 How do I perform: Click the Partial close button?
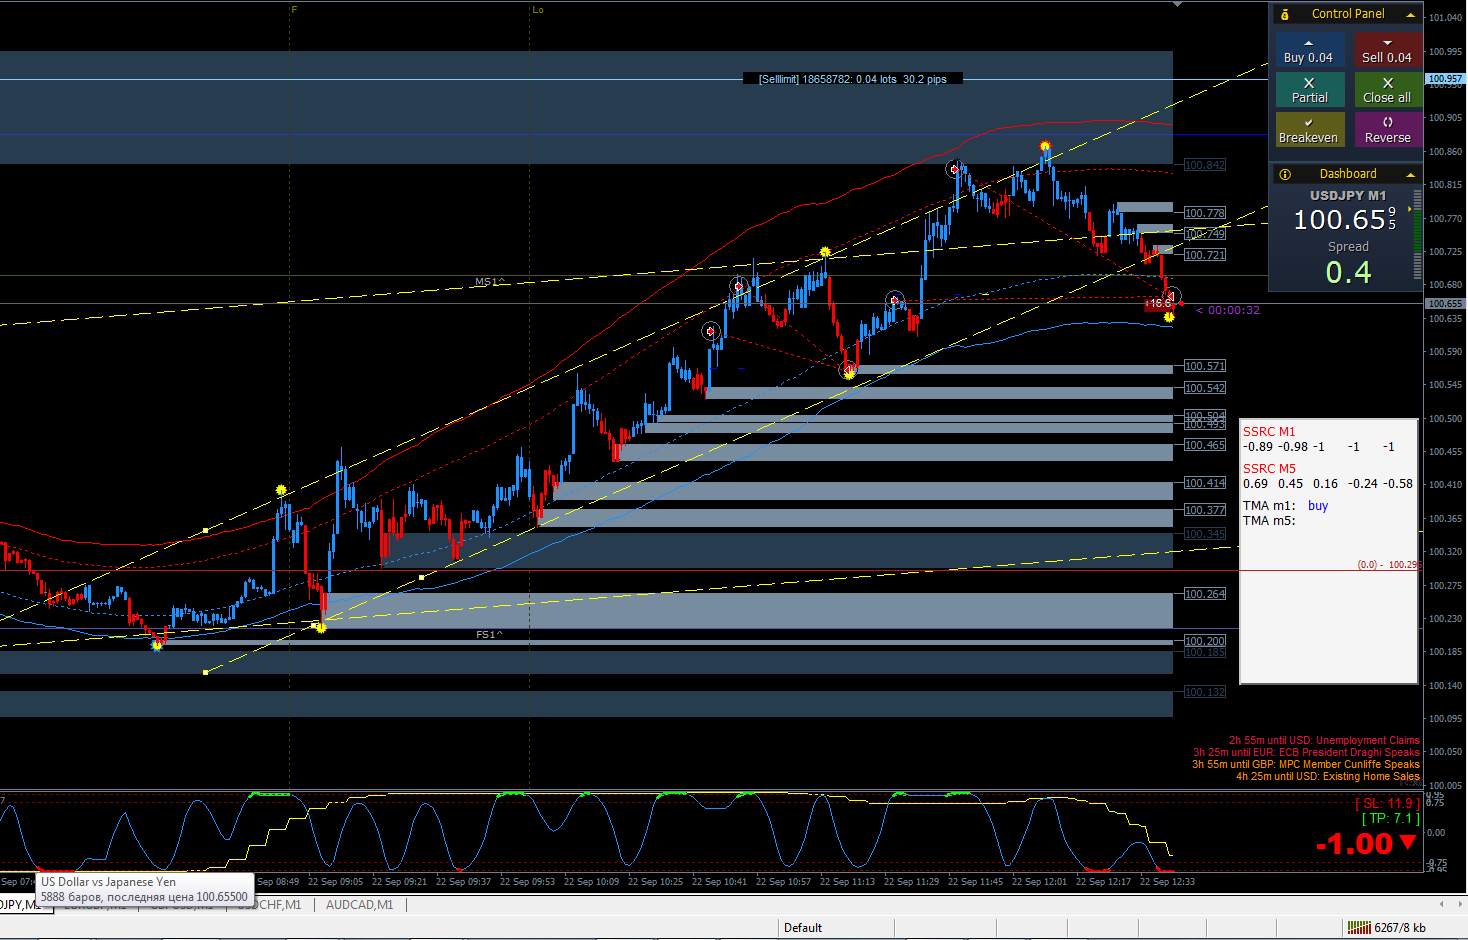click(x=1309, y=90)
